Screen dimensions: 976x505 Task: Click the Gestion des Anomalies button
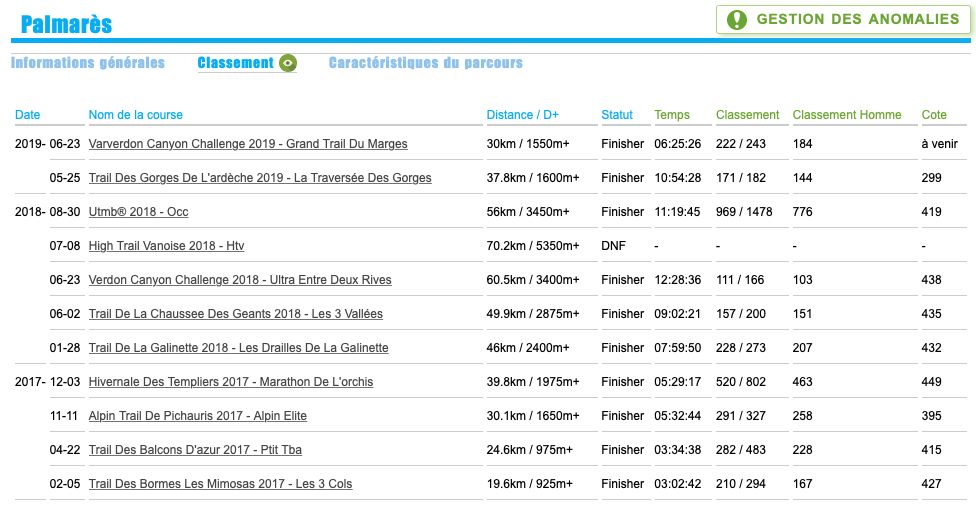[x=843, y=20]
